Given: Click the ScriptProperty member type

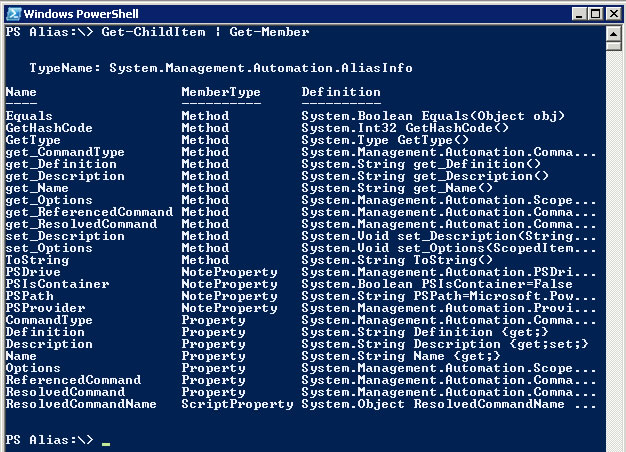Looking at the screenshot, I should point(238,404).
